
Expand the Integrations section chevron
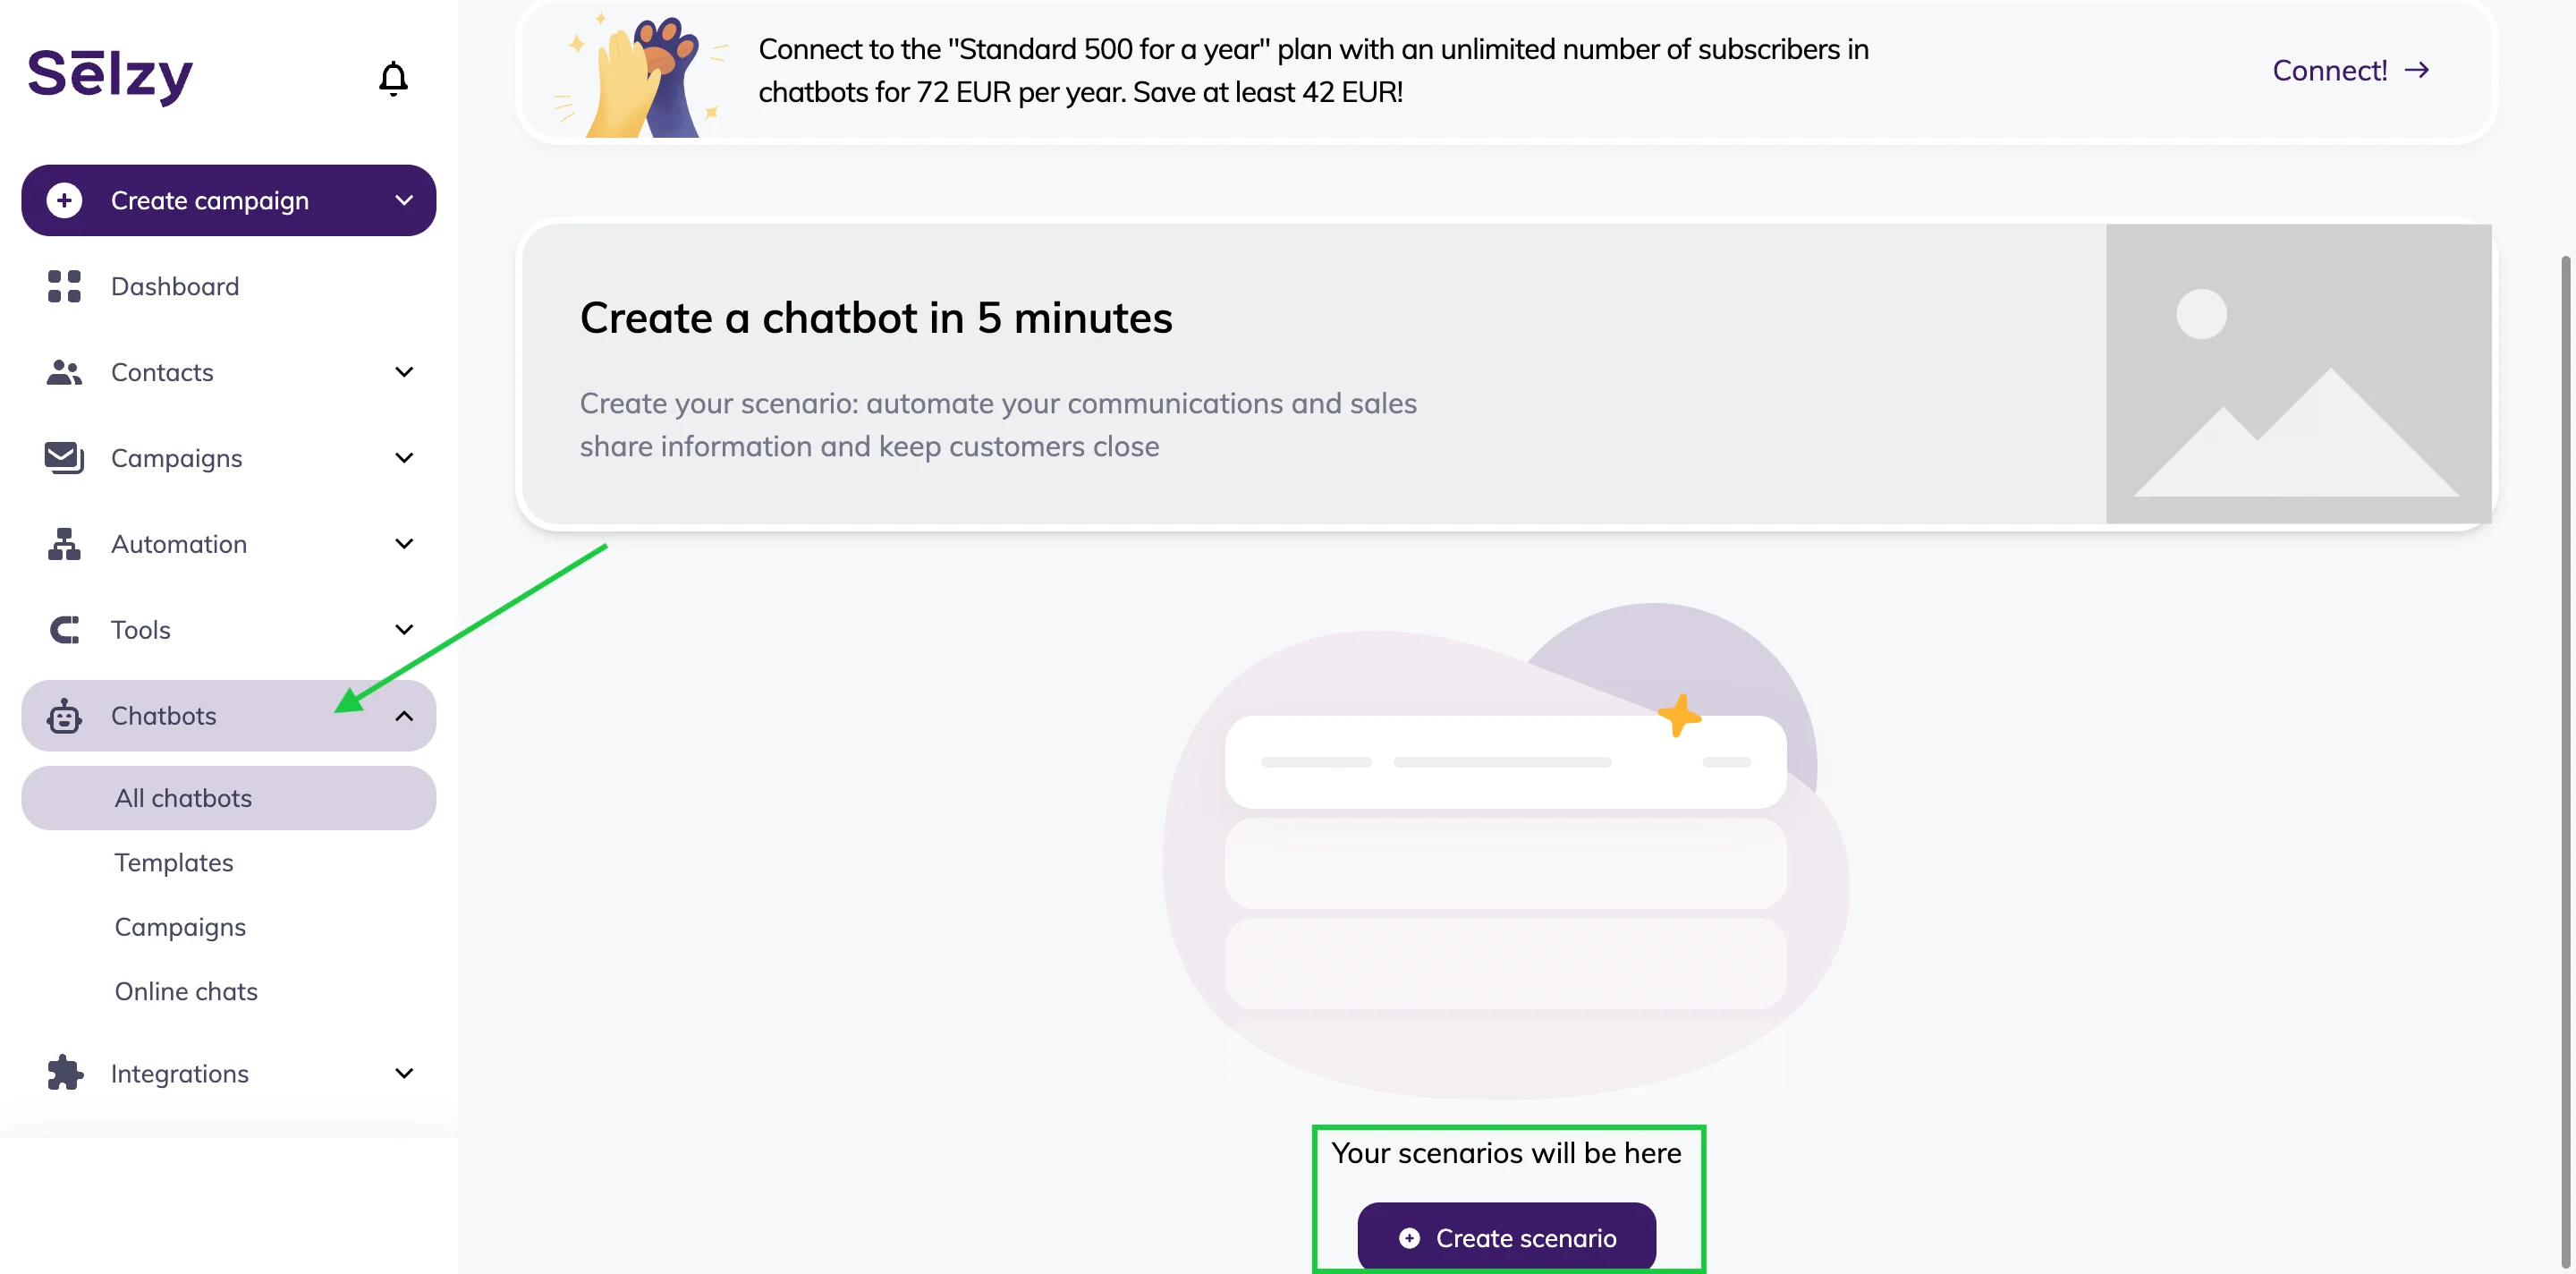pos(404,1073)
